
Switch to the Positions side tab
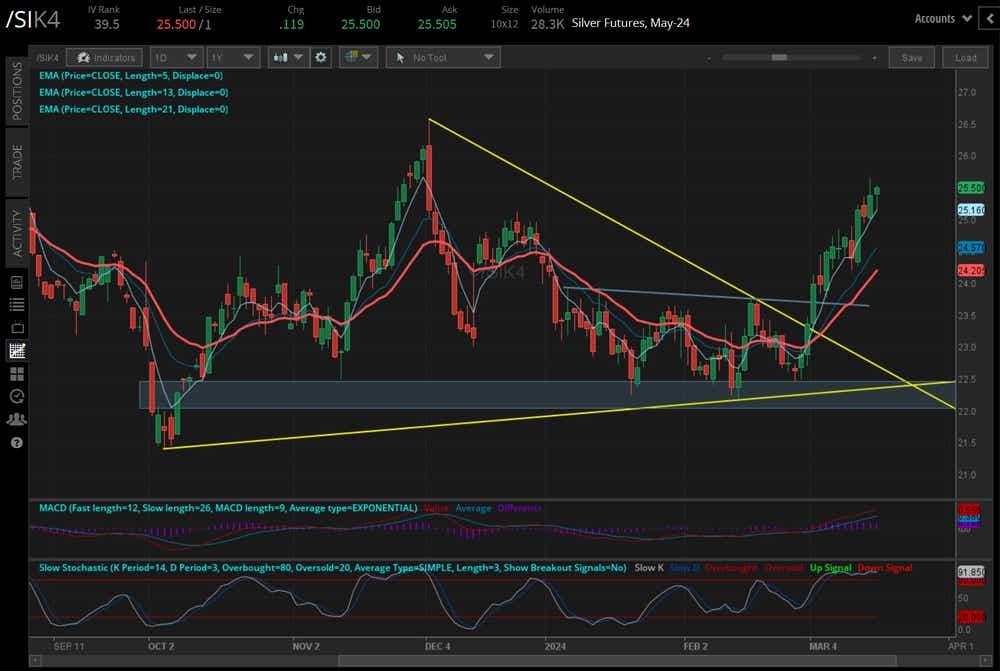click(x=16, y=92)
